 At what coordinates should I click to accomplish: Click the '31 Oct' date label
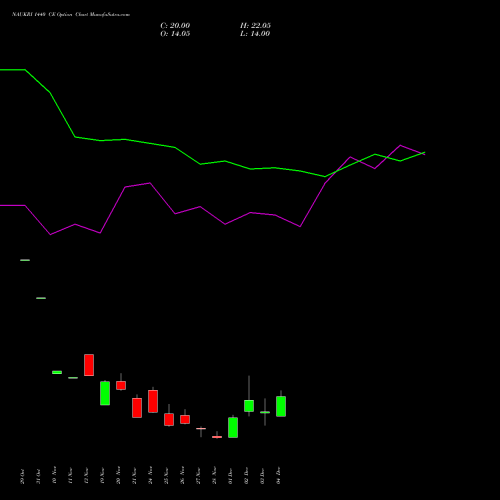[x=38, y=476]
